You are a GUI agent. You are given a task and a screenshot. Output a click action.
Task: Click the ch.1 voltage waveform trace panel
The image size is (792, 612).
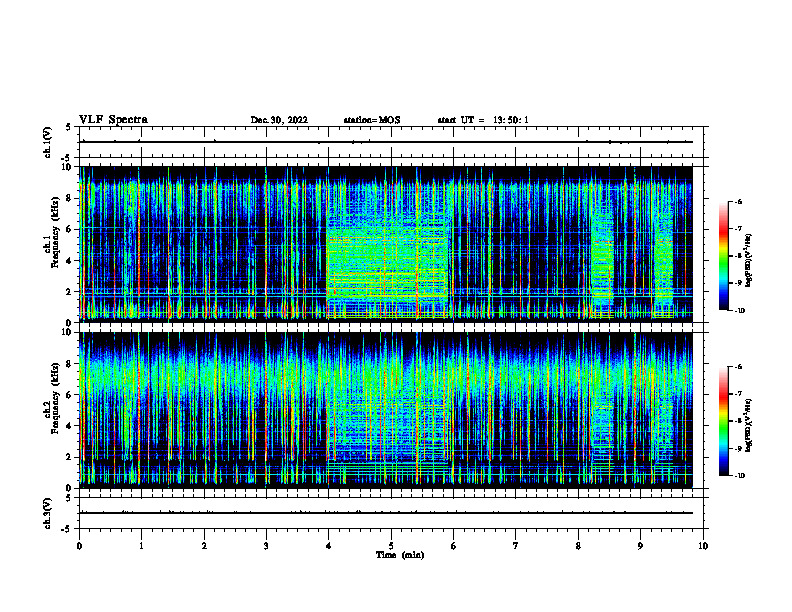pyautogui.click(x=393, y=142)
